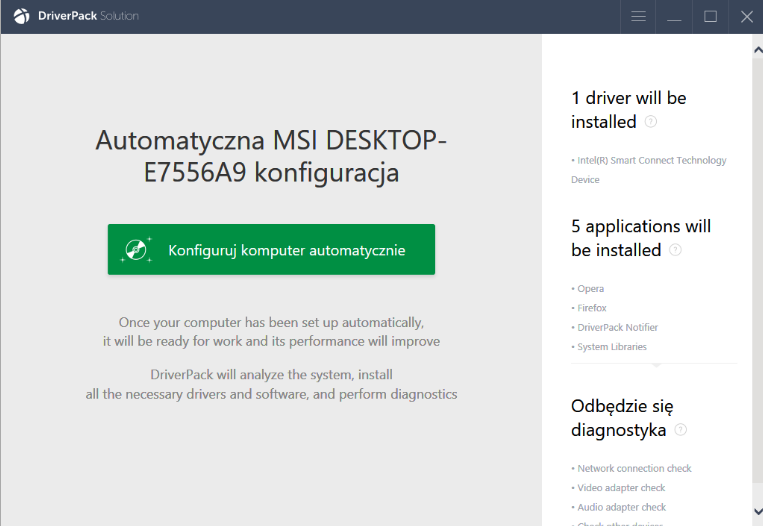Click Network connection check item
The width and height of the screenshot is (763, 526).
(632, 469)
